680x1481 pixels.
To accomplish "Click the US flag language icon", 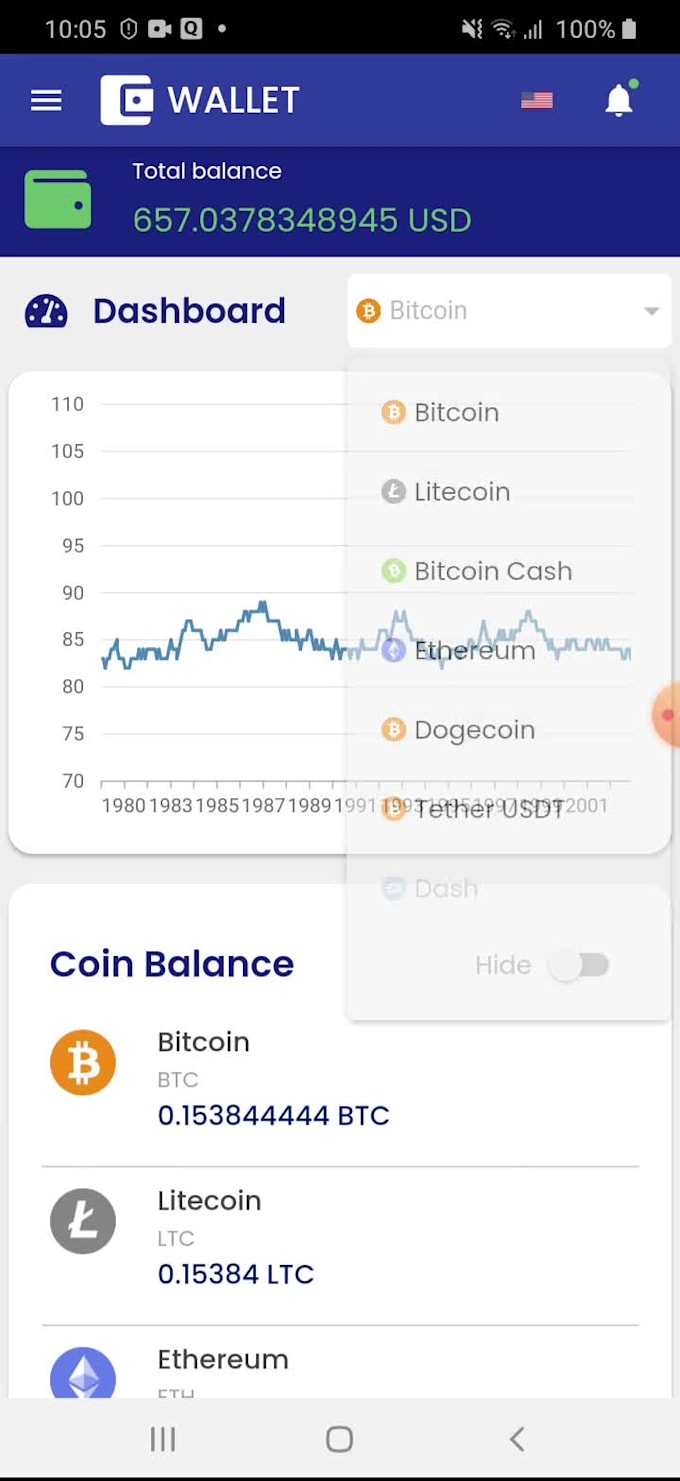I will coord(536,99).
